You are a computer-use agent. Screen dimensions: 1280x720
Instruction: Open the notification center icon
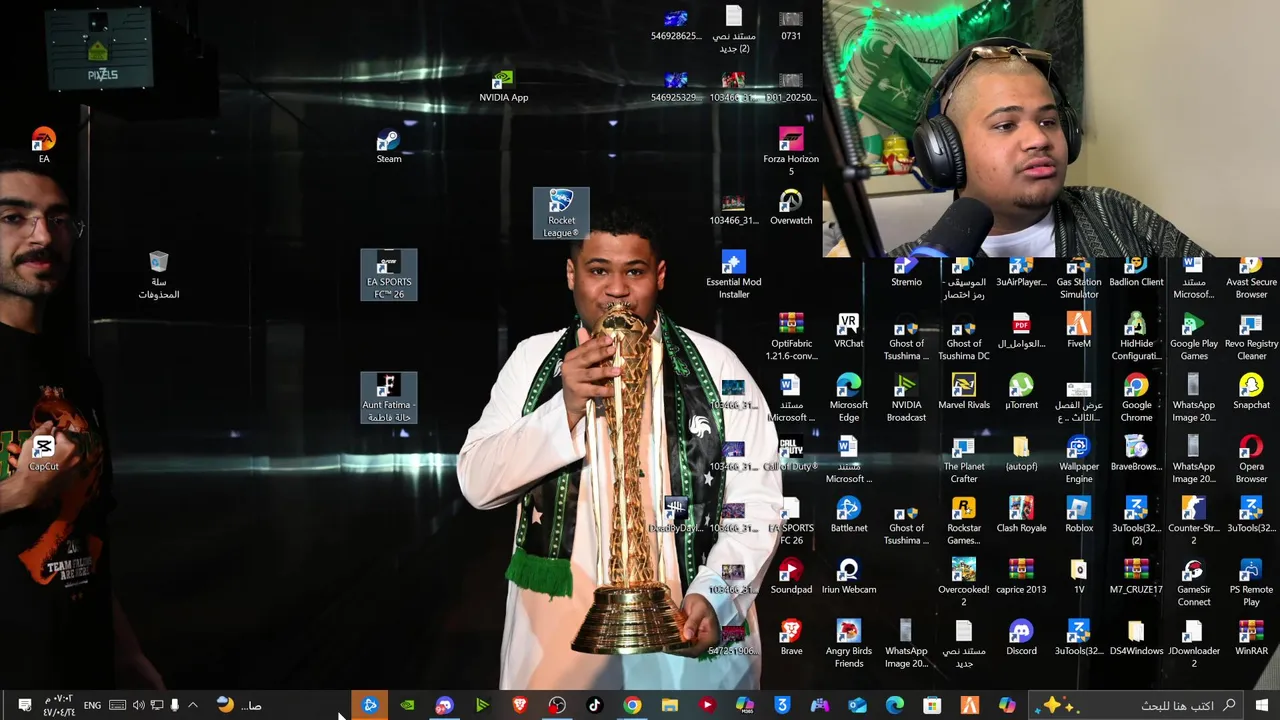tap(24, 705)
